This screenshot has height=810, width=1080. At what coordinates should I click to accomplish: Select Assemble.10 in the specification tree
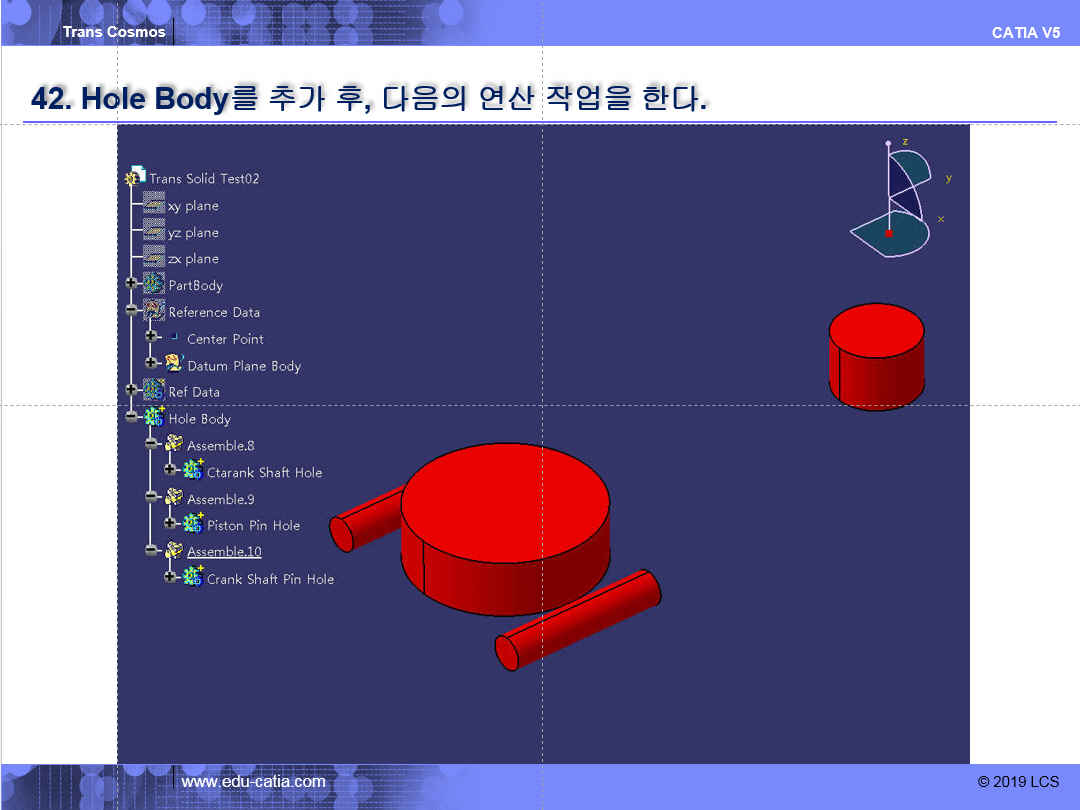click(x=224, y=552)
